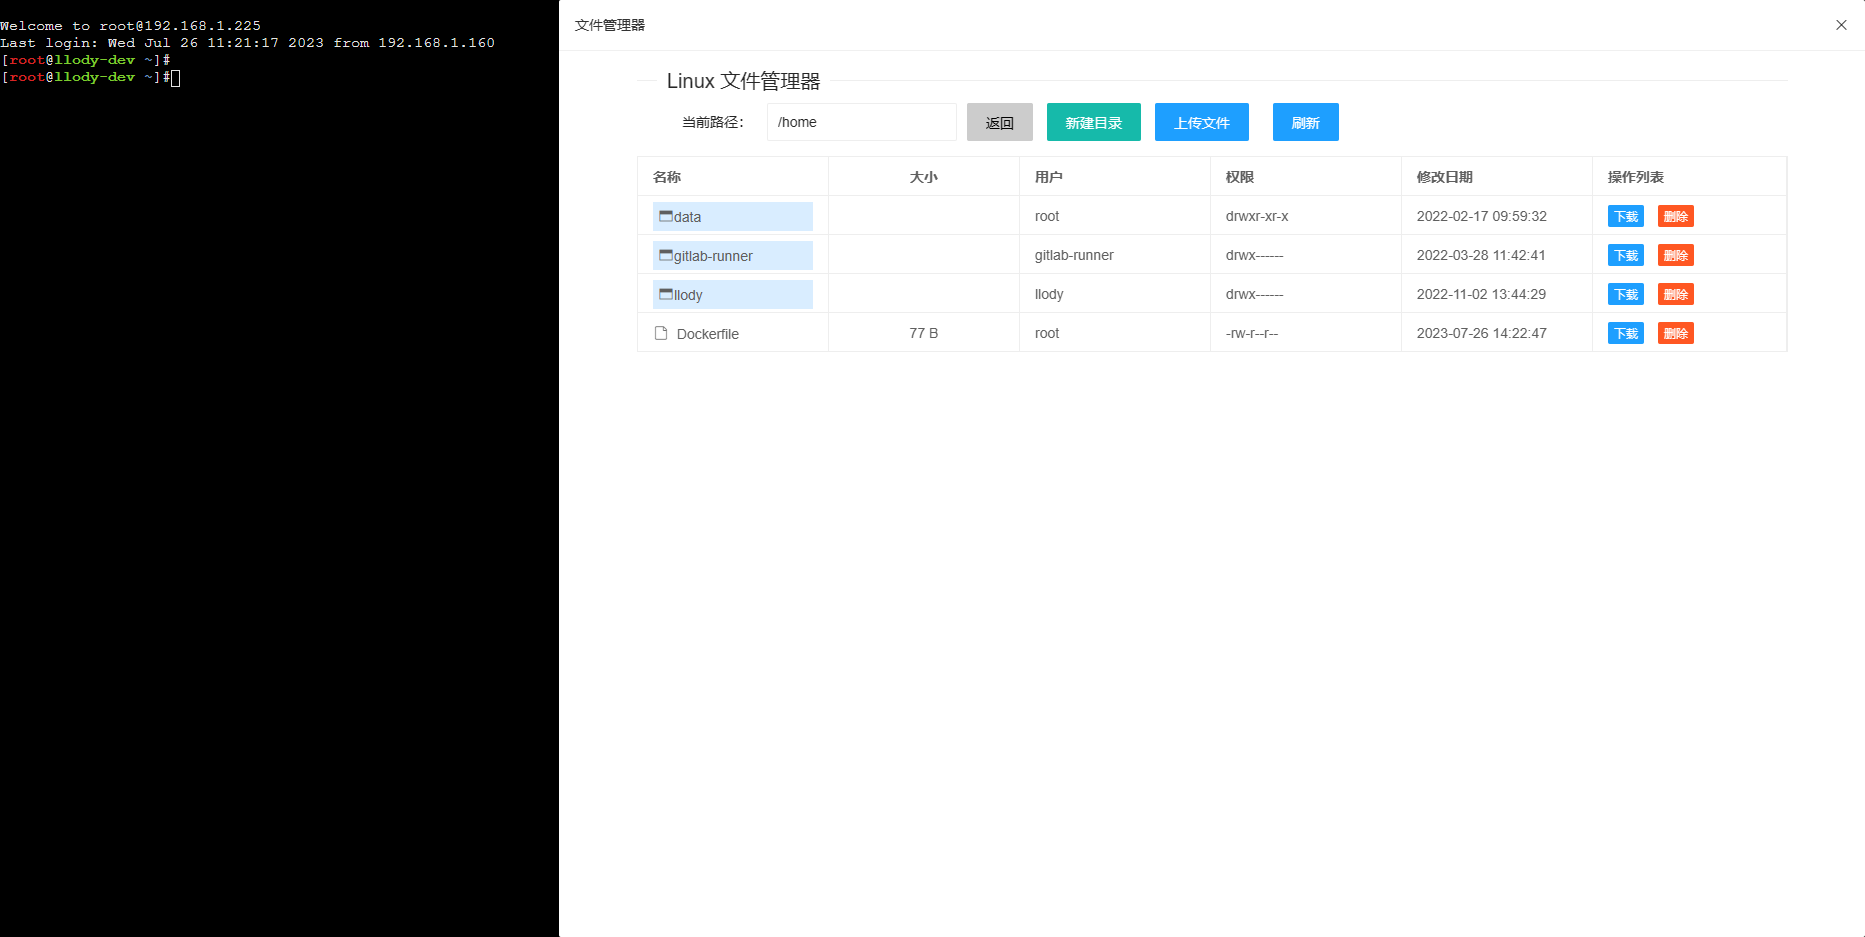Download the data folder
This screenshot has width=1865, height=937.
pyautogui.click(x=1625, y=216)
